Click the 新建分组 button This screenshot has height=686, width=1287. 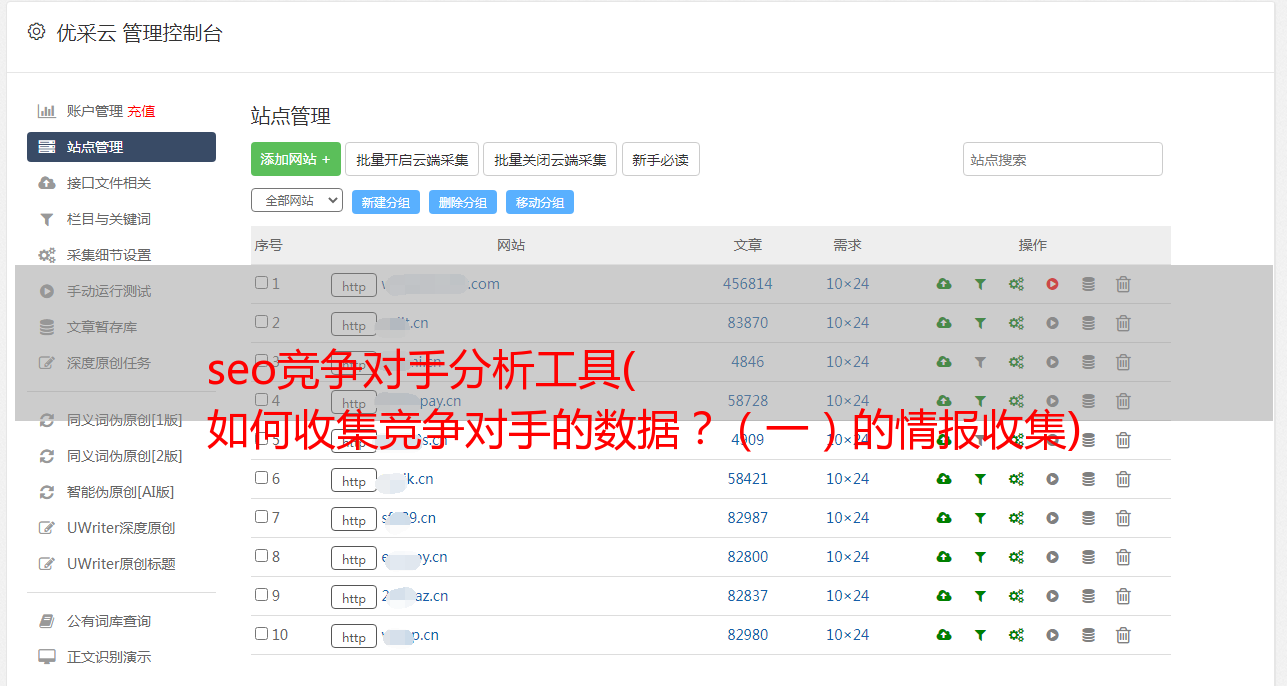[x=386, y=202]
